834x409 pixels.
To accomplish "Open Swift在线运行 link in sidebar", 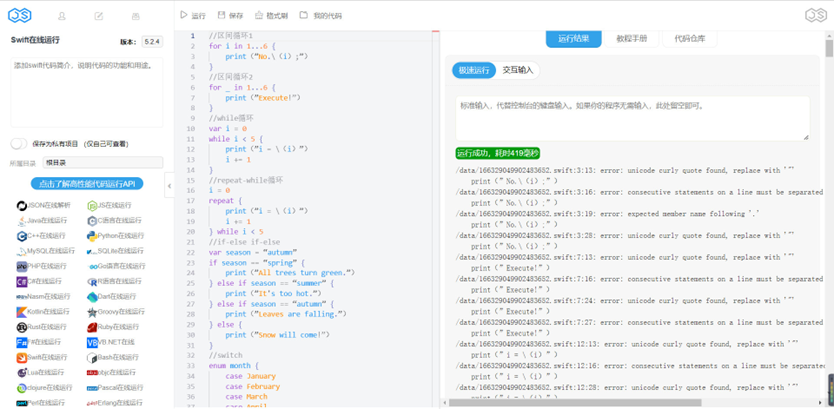I will pos(42,357).
